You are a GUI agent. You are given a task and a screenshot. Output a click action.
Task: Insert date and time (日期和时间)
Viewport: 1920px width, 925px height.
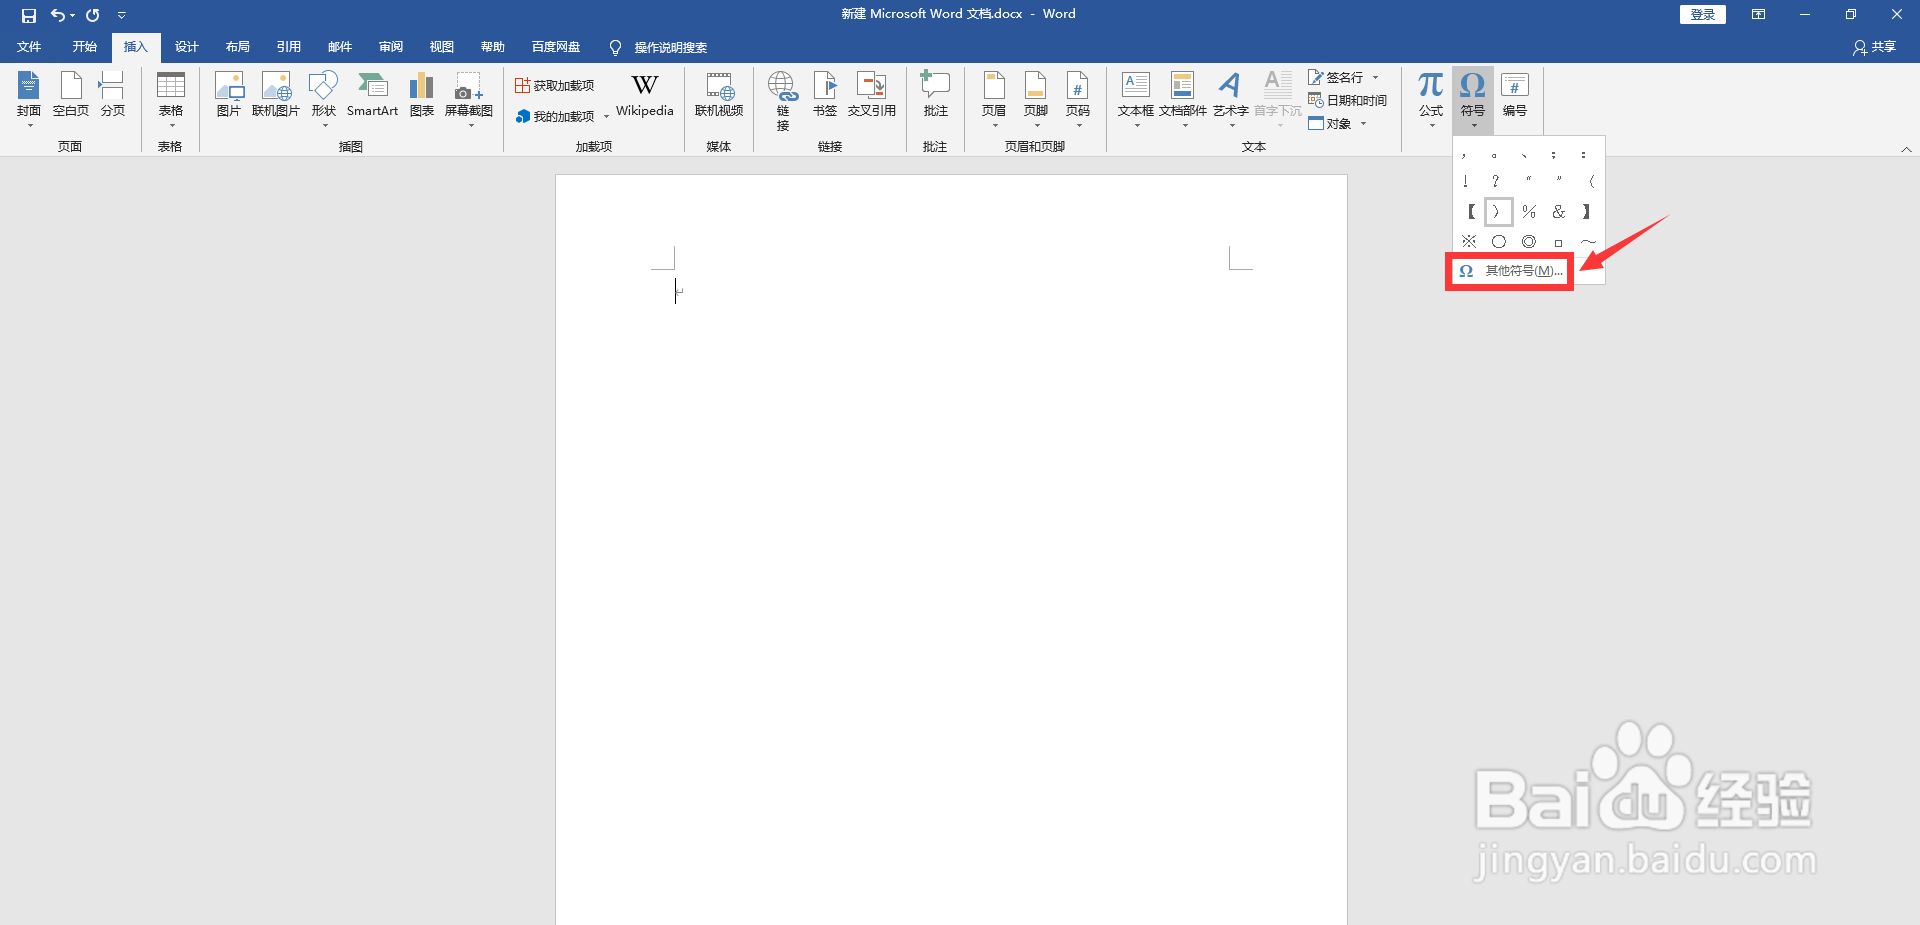[x=1348, y=100]
